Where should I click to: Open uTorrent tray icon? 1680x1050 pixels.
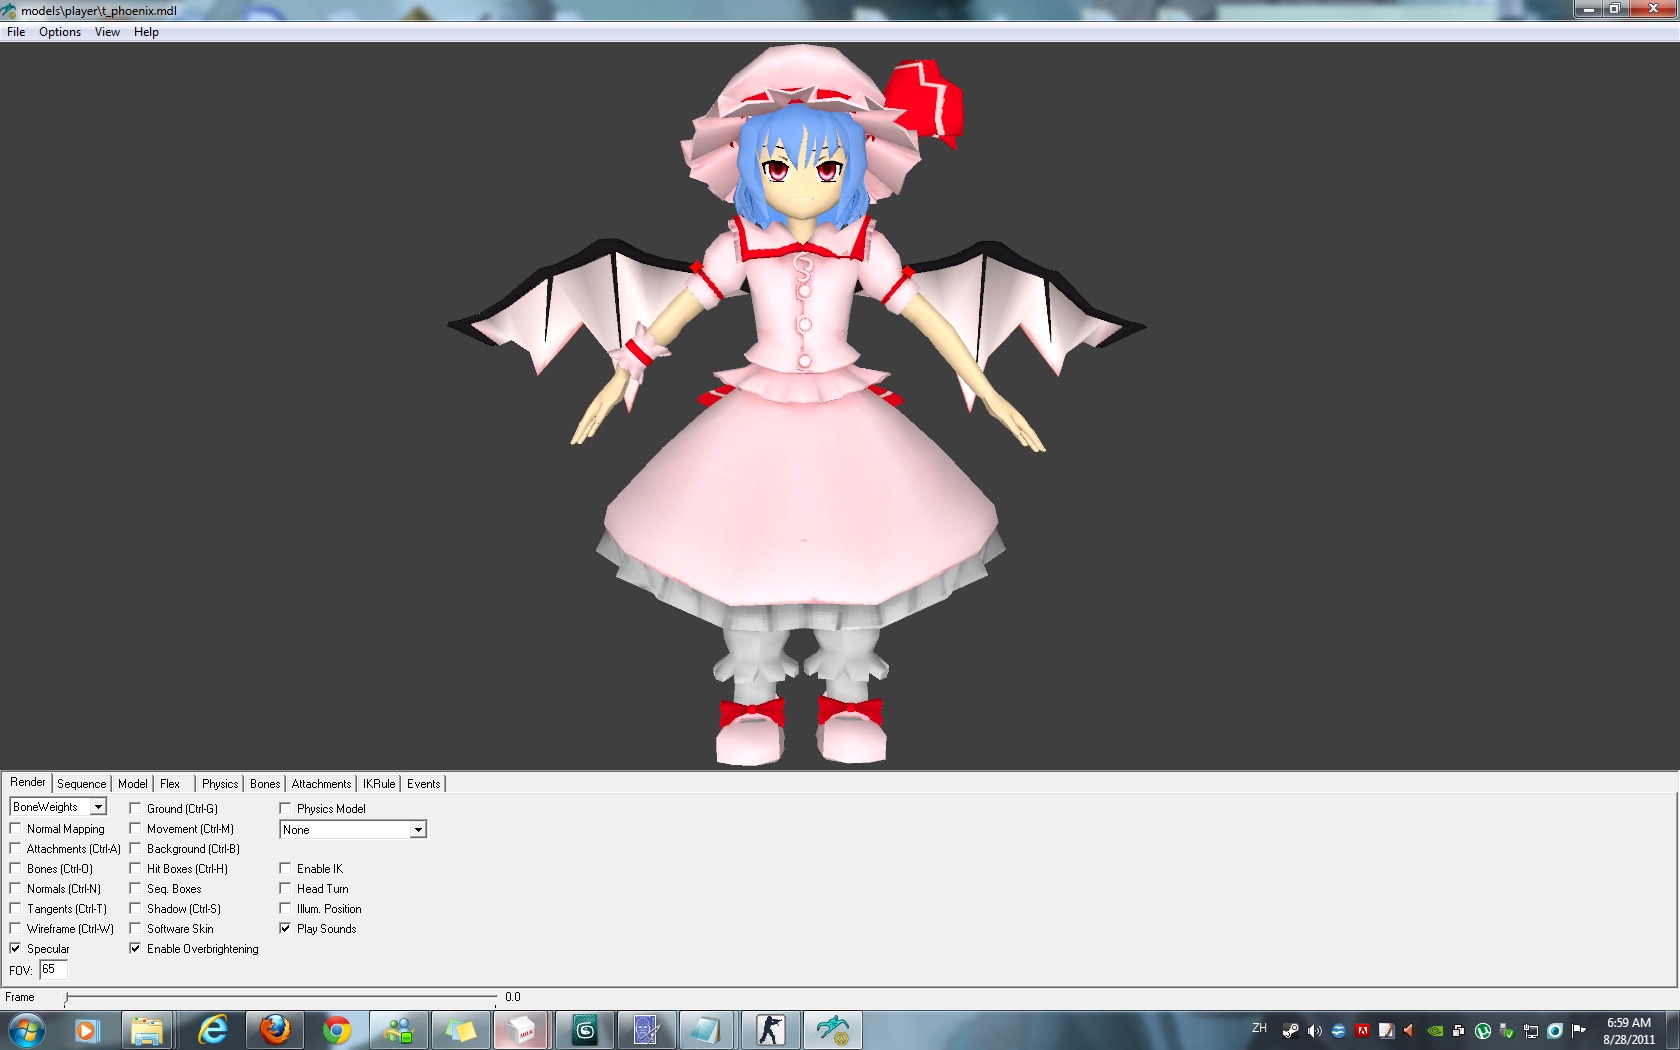tap(1483, 1031)
